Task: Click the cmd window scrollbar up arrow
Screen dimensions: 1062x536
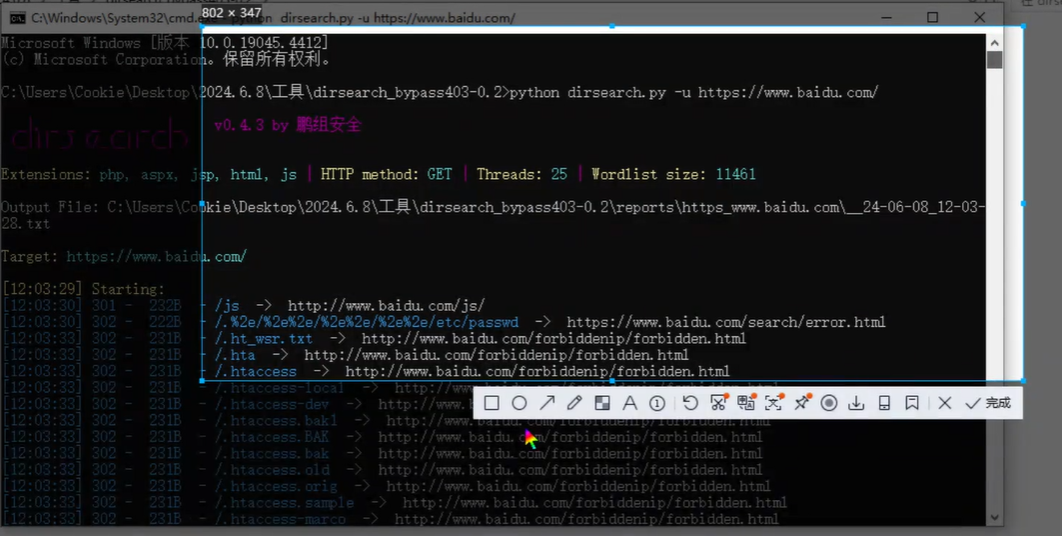Action: pyautogui.click(x=994, y=43)
